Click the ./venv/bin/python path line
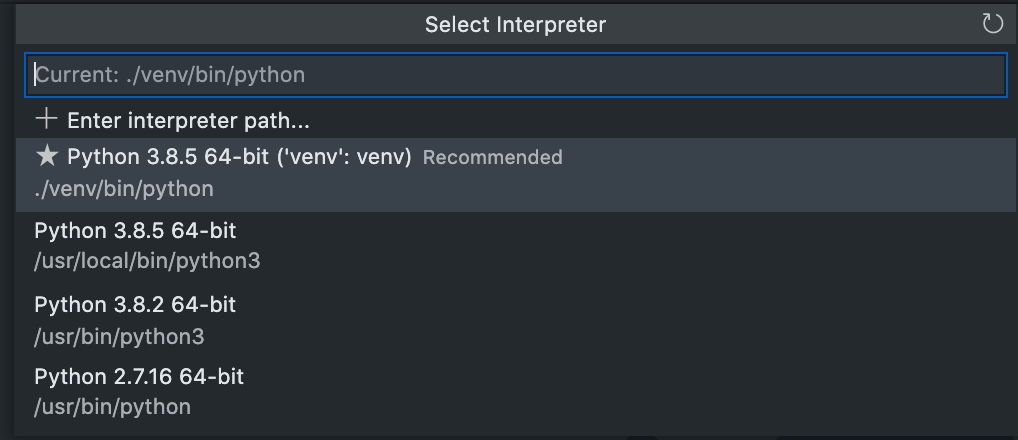1018x440 pixels. (124, 189)
